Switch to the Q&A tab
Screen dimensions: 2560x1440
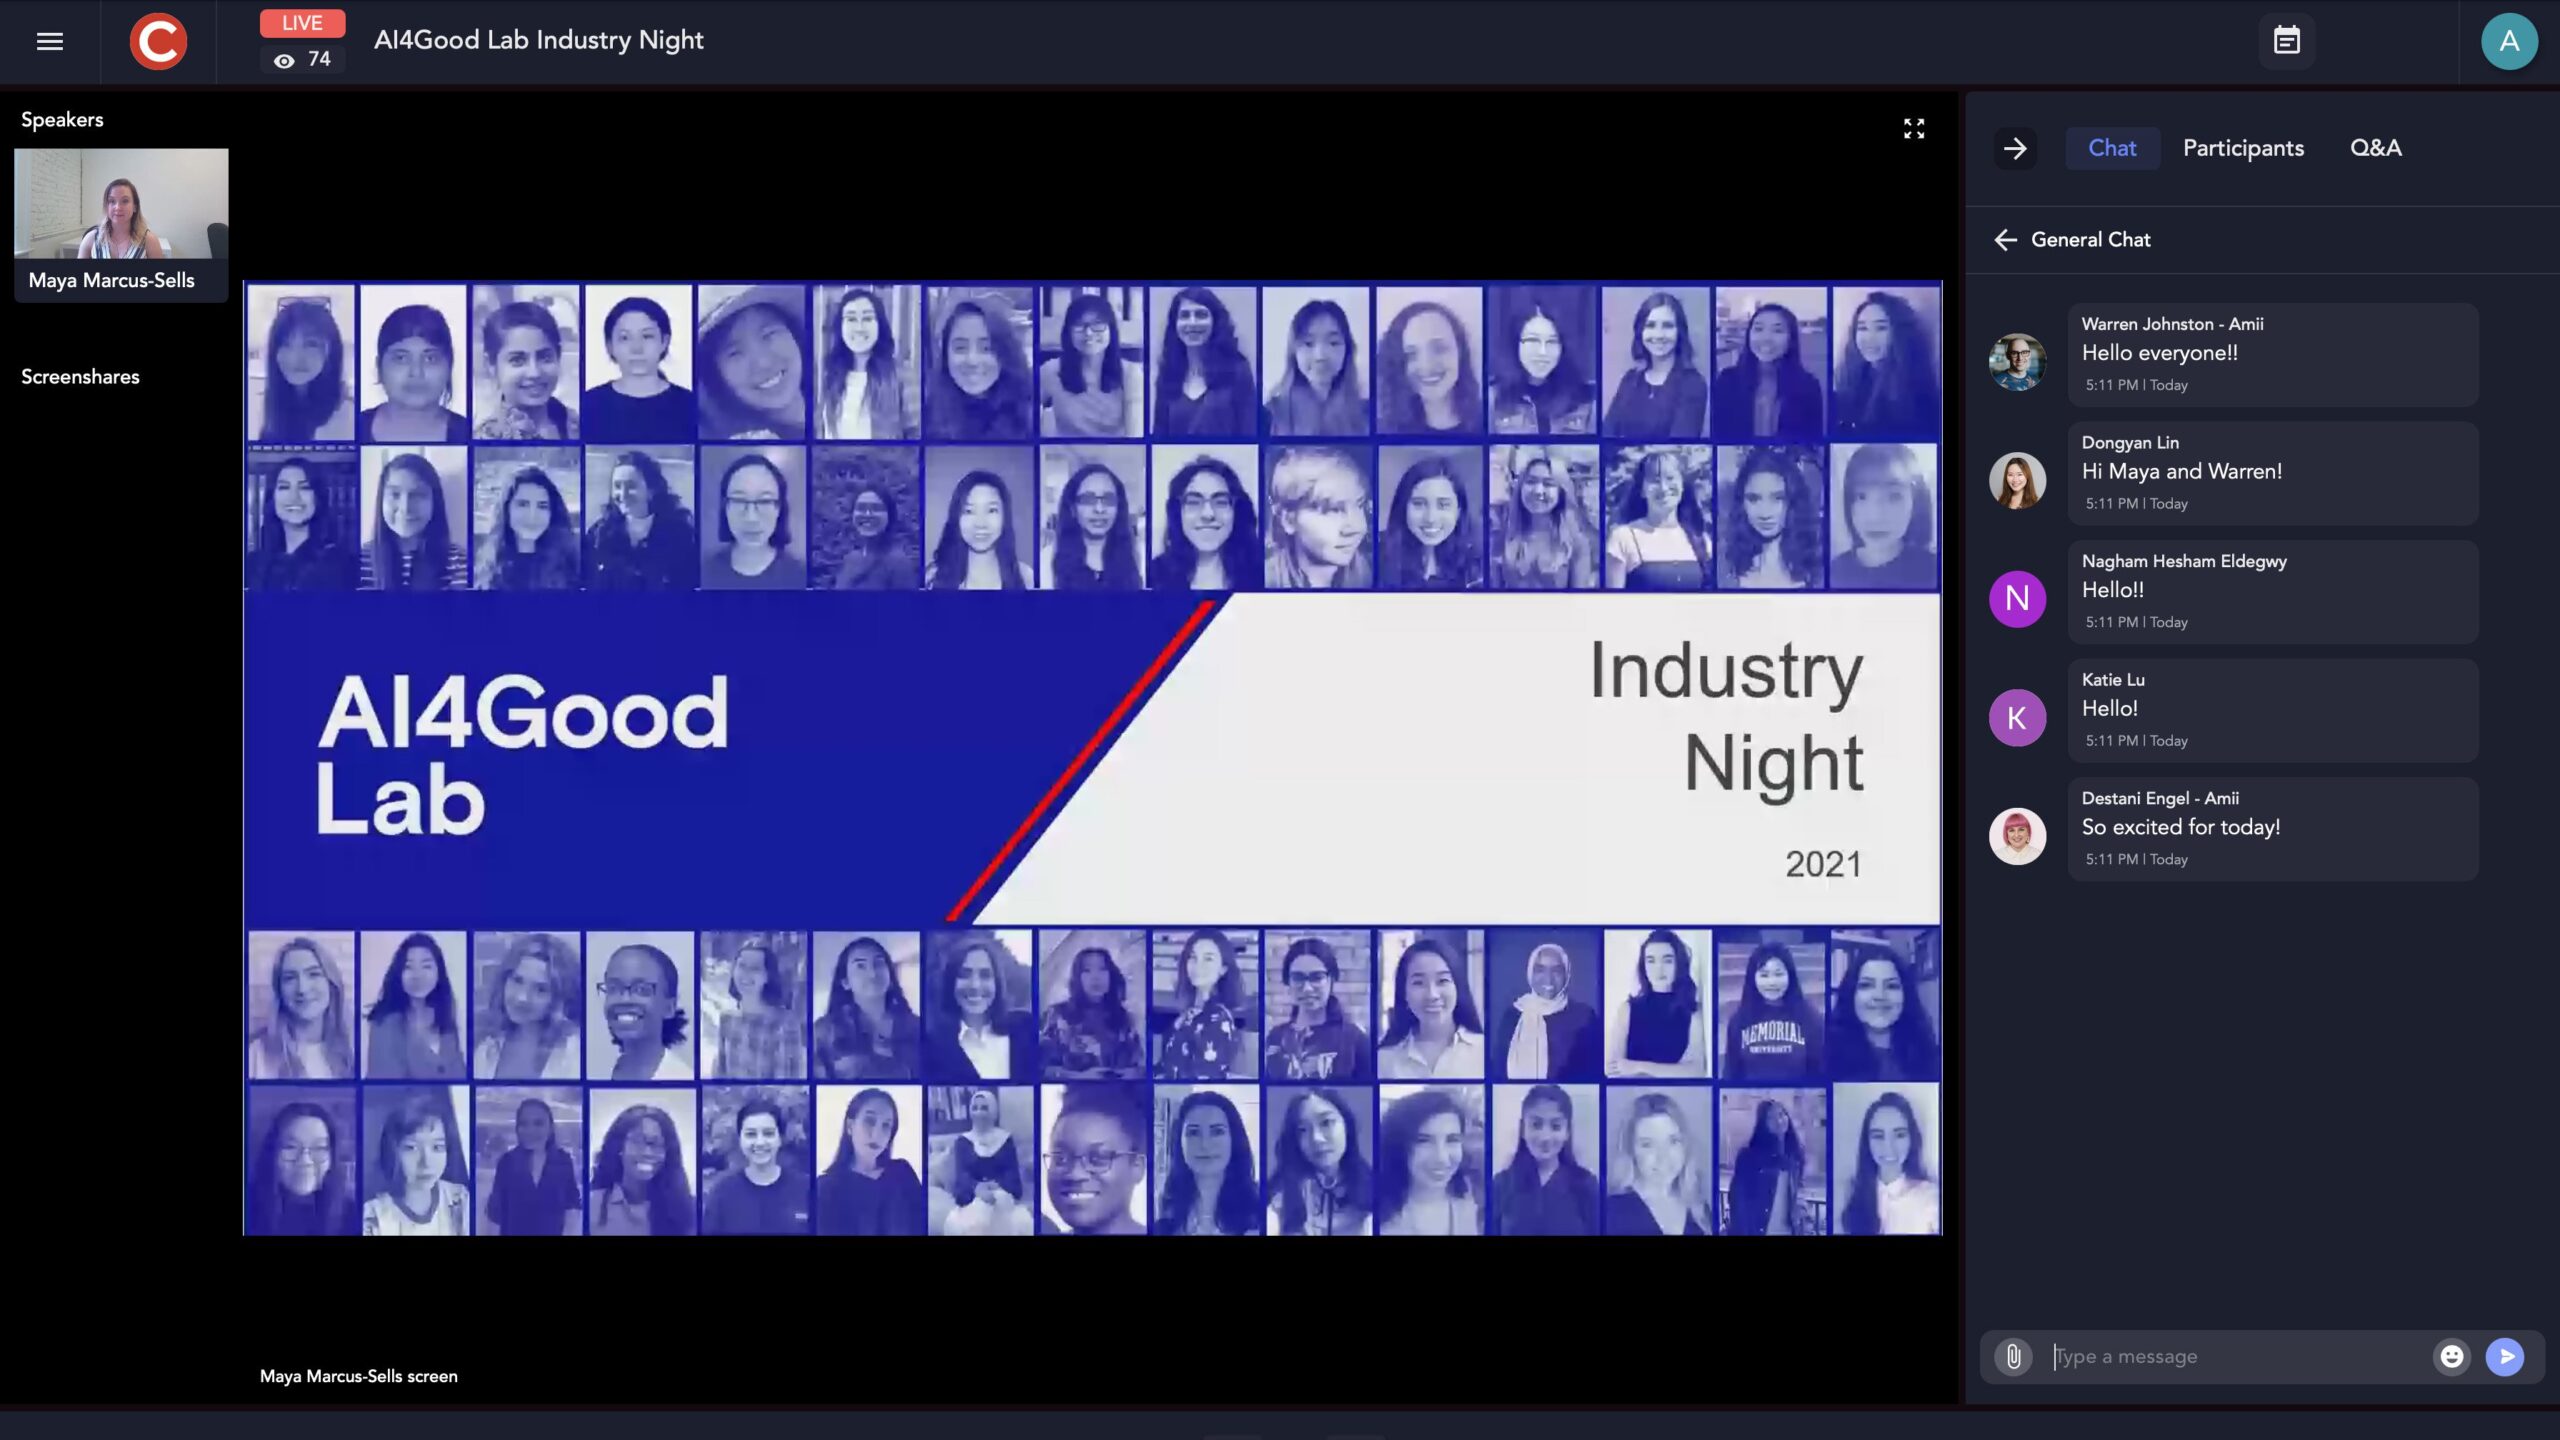(x=2375, y=148)
